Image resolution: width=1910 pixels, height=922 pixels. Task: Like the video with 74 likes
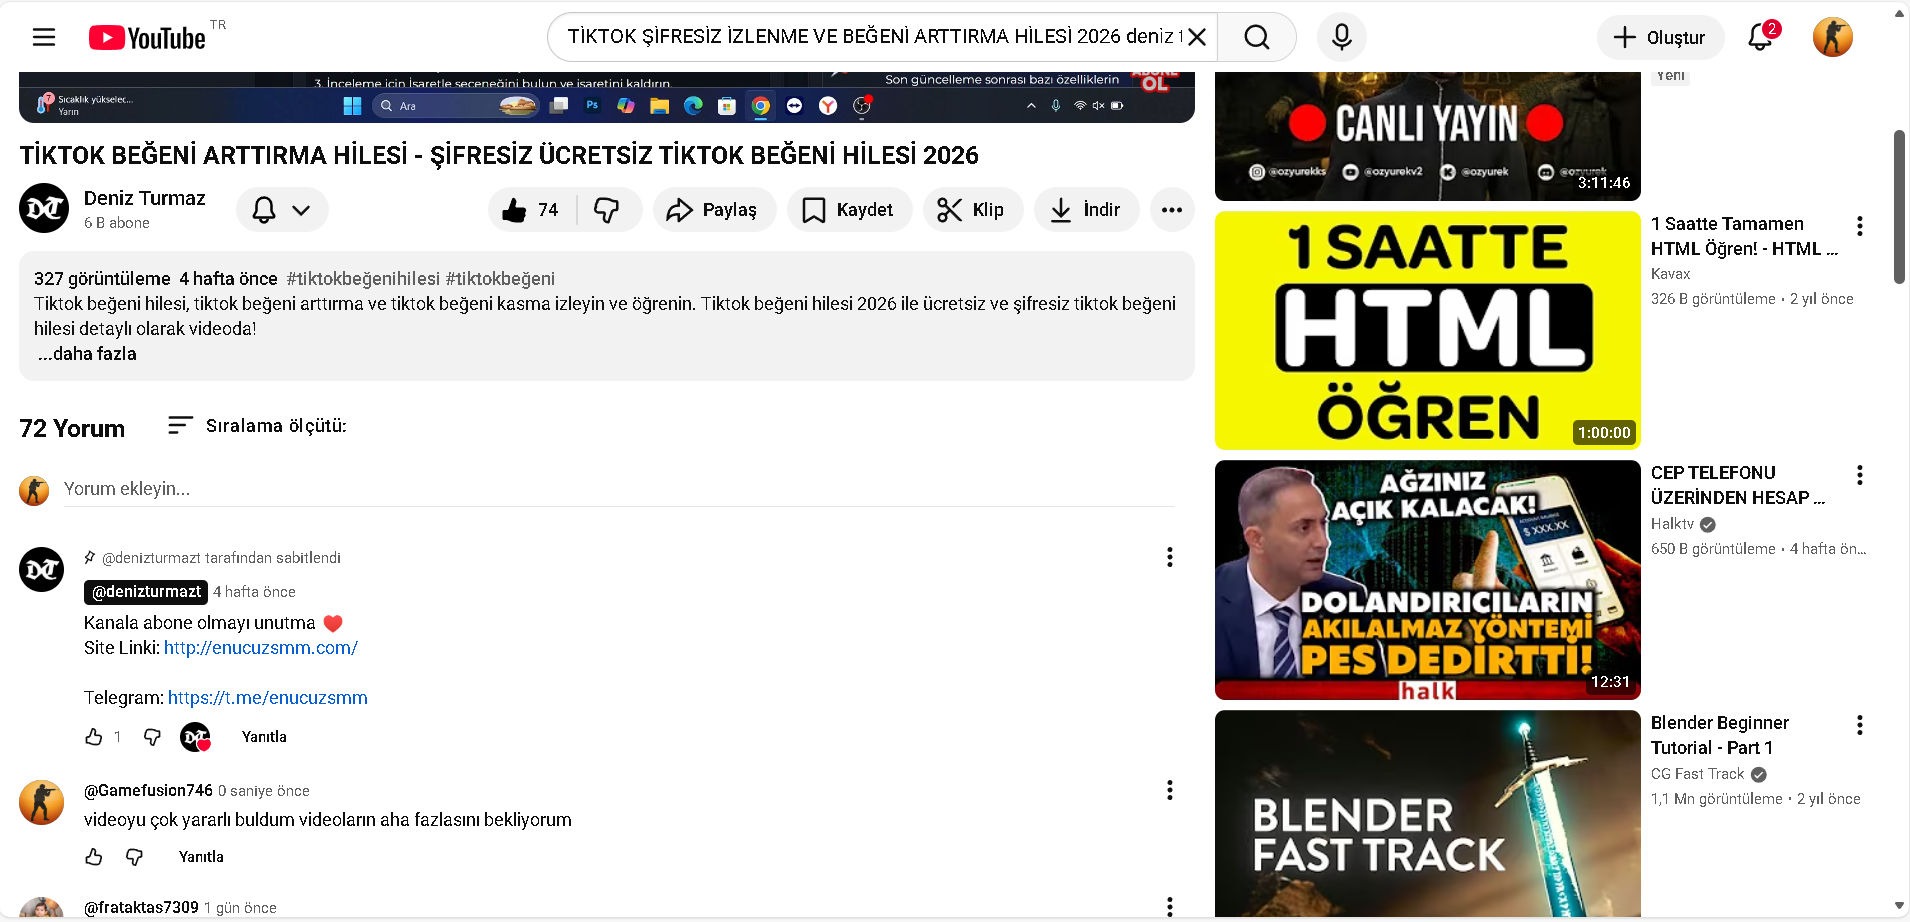[x=531, y=210]
